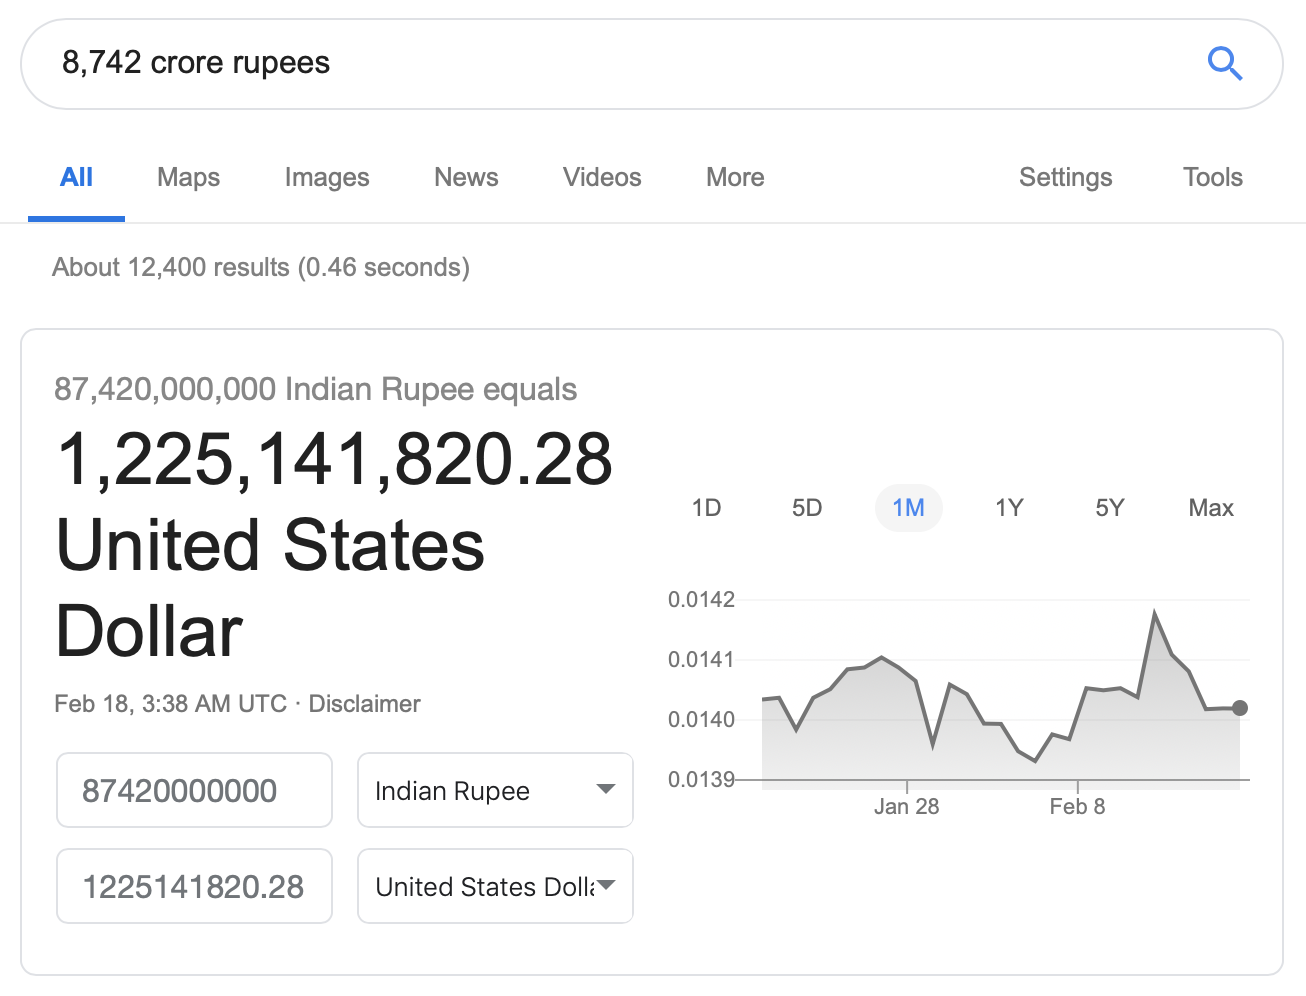Image resolution: width=1306 pixels, height=996 pixels.
Task: Show the search Tools options
Action: (1212, 177)
